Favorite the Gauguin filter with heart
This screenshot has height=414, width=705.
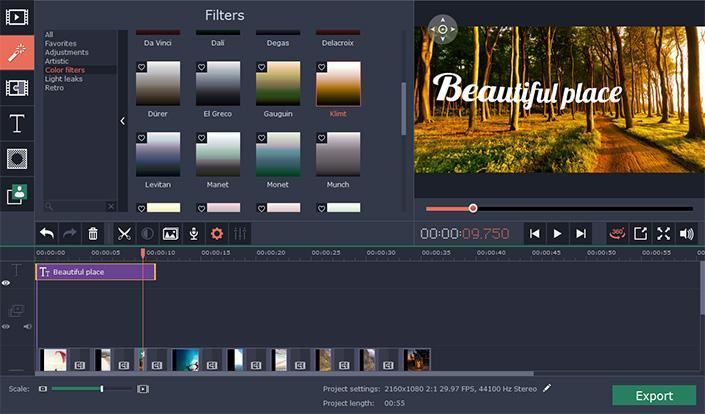(263, 68)
